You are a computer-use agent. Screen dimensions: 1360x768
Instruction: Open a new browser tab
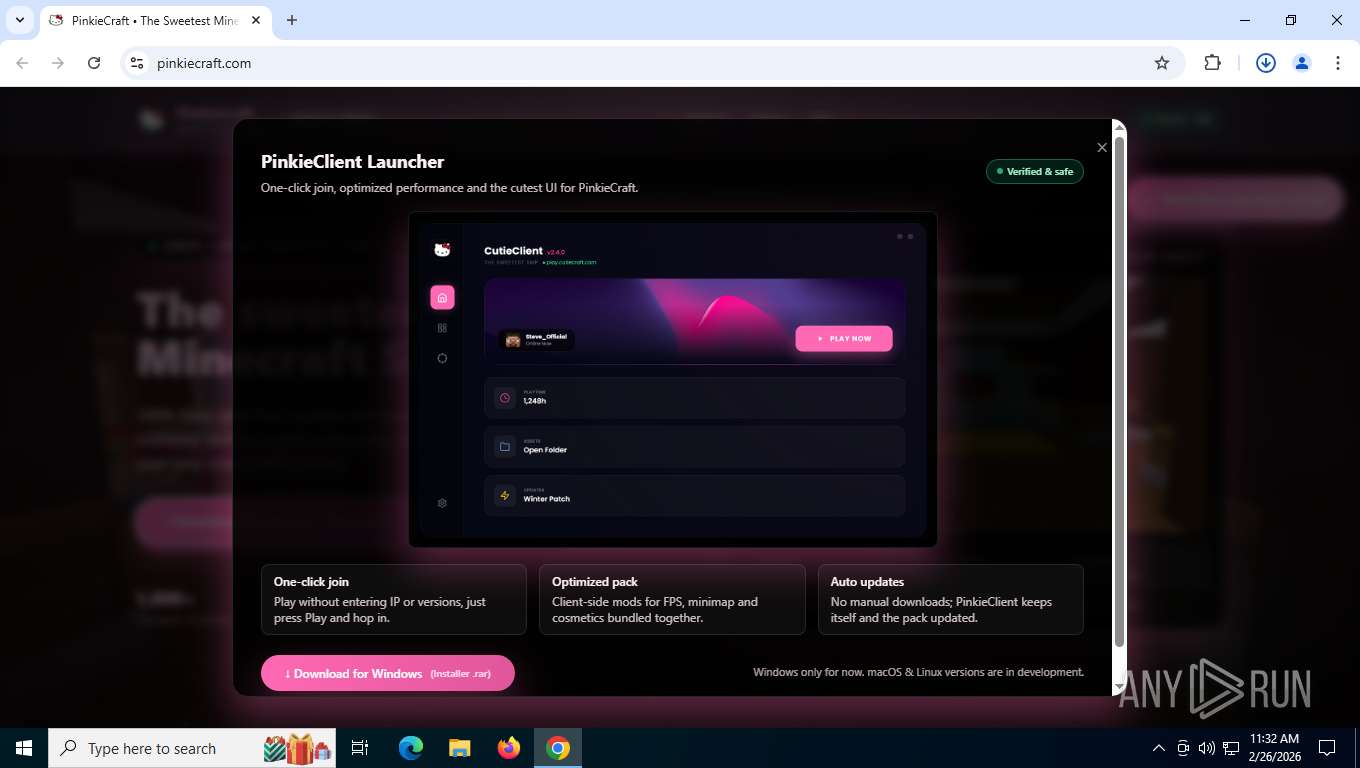[x=292, y=20]
